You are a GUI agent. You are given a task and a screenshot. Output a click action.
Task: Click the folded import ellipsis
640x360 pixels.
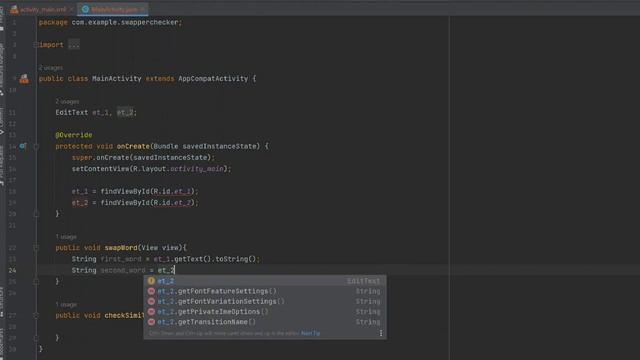[x=74, y=45]
